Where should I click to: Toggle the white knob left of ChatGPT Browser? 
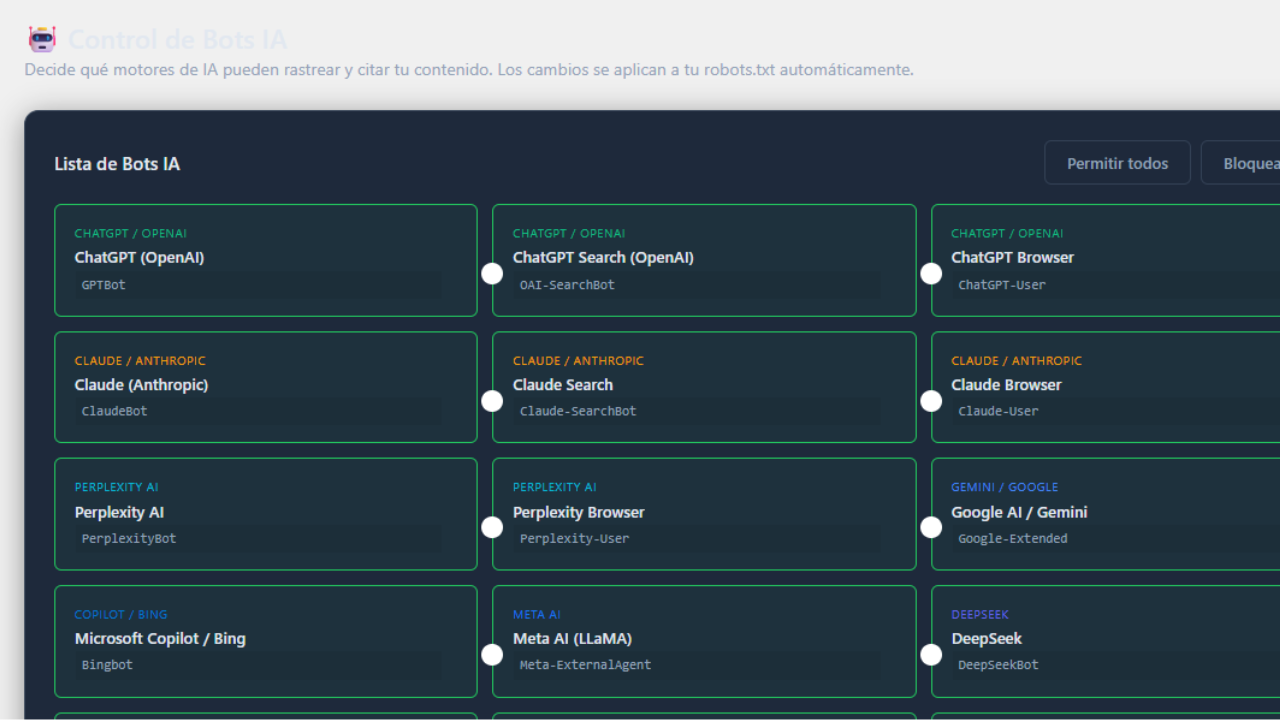coord(931,274)
